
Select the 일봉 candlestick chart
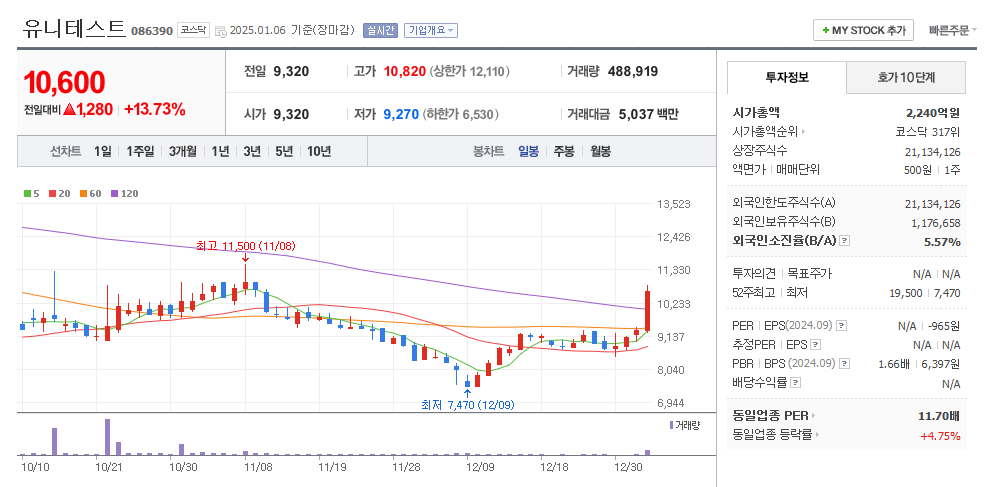[x=528, y=151]
